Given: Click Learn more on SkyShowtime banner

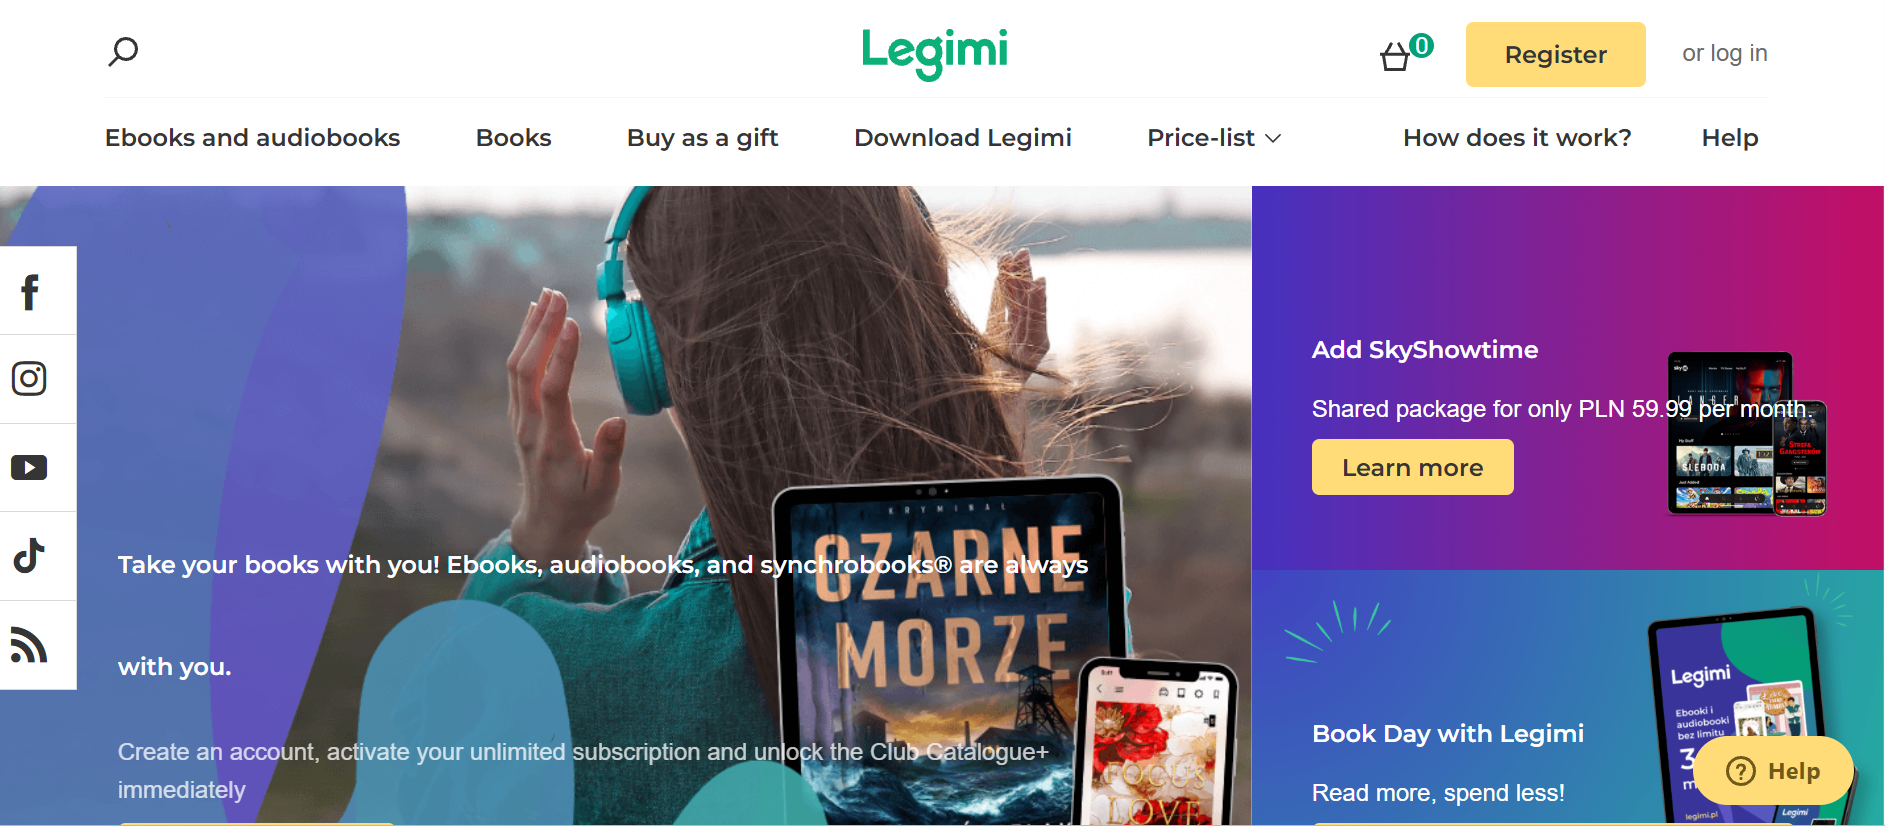Looking at the screenshot, I should click(1412, 467).
